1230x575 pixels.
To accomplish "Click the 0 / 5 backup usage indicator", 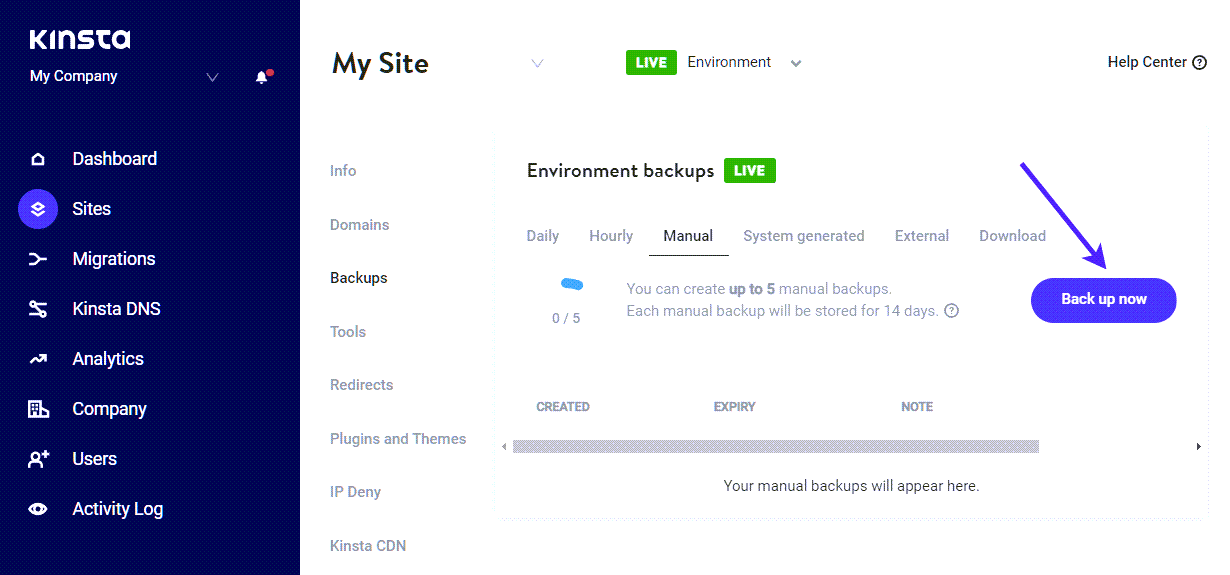I will (566, 318).
